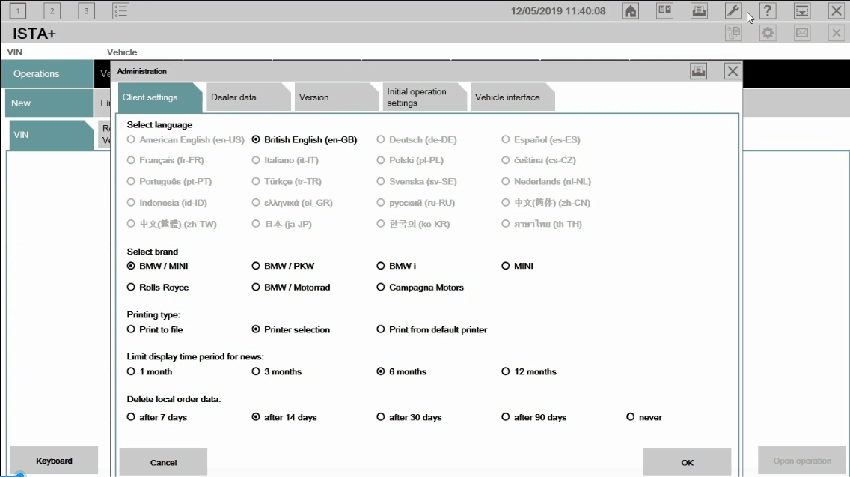Choose BMW / MINI brand
The width and height of the screenshot is (850, 477).
click(x=158, y=266)
